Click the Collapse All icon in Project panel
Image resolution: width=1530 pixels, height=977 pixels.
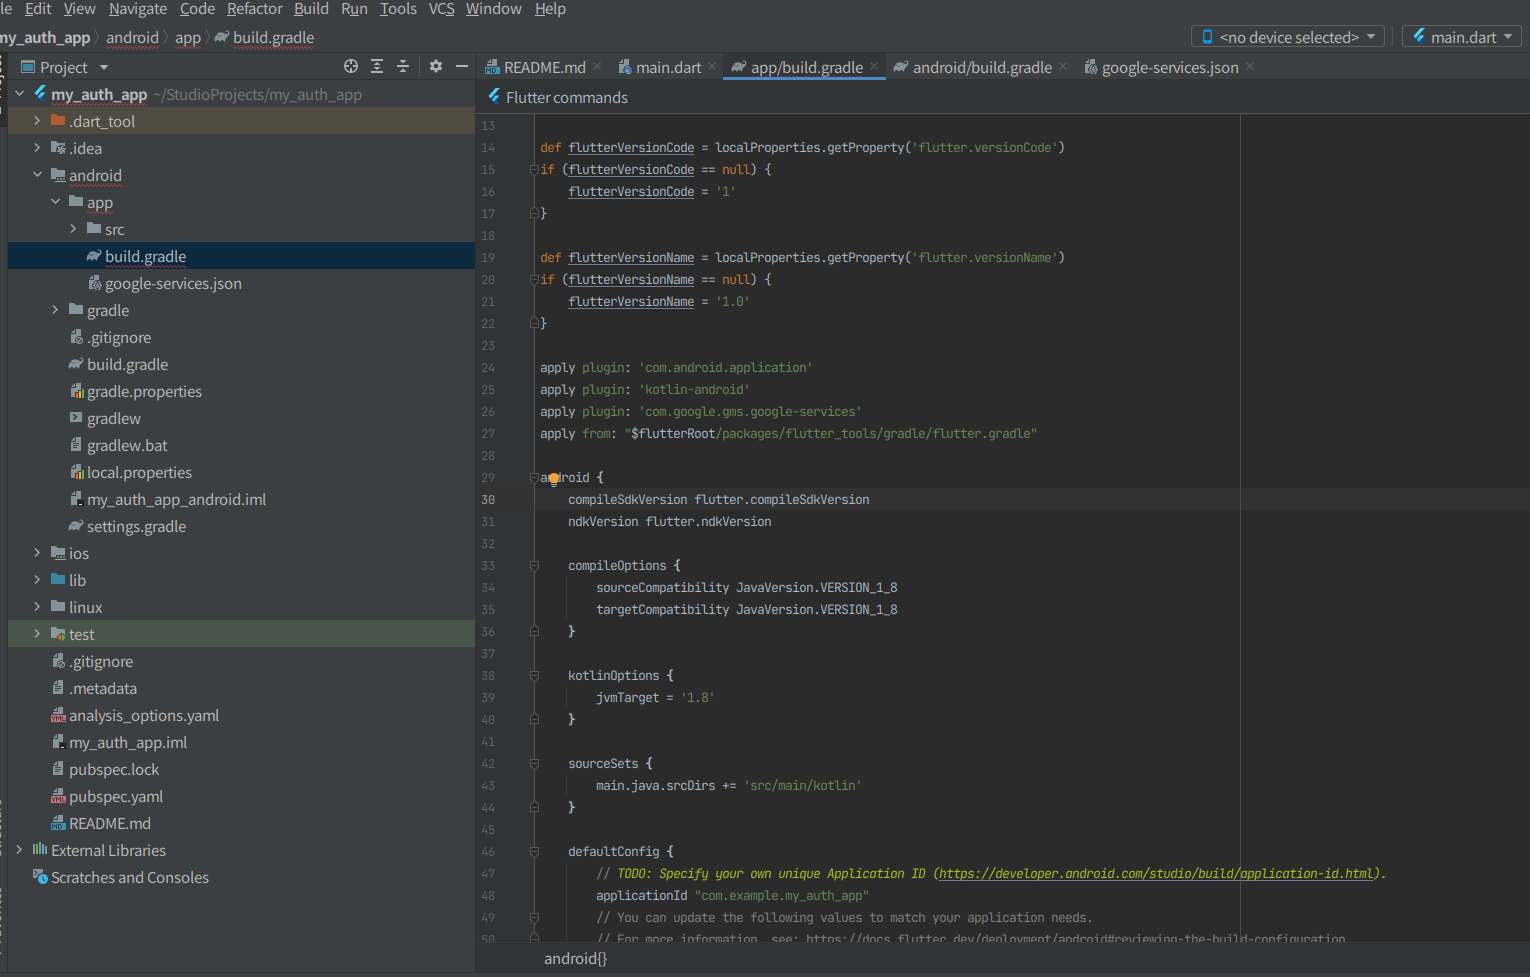pos(403,67)
